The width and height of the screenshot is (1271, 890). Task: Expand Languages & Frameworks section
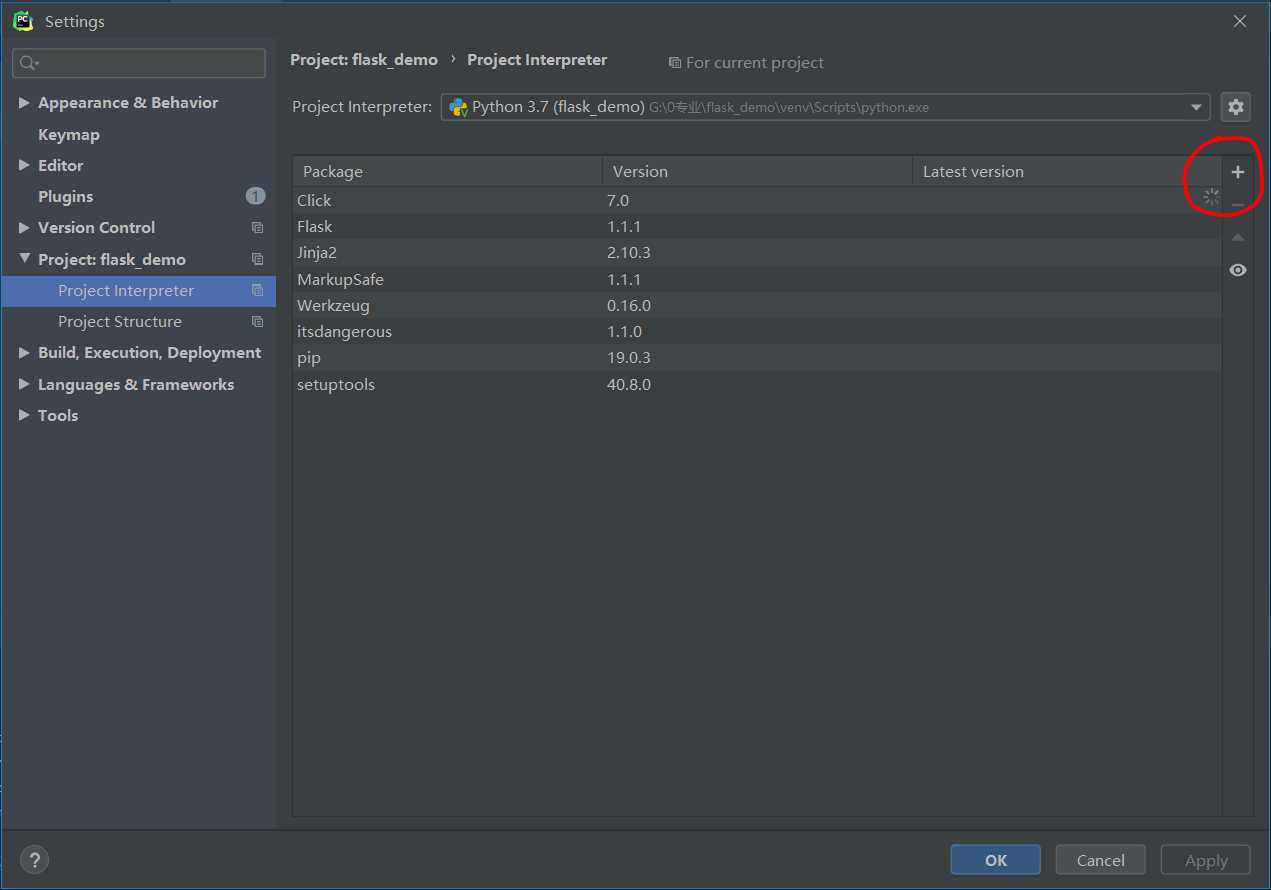(x=24, y=385)
